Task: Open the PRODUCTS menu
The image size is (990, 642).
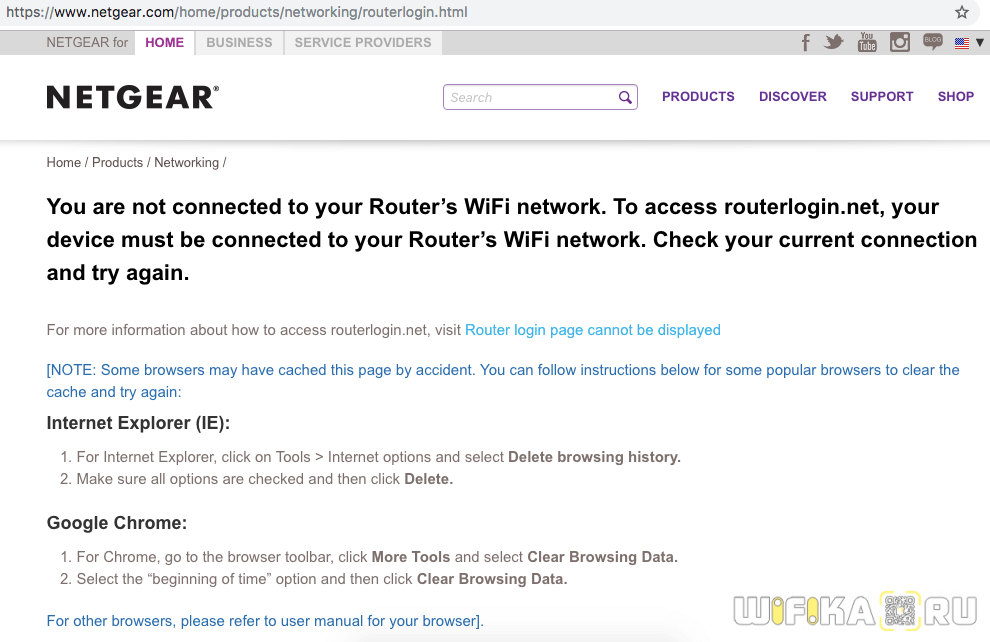Action: pyautogui.click(x=698, y=97)
